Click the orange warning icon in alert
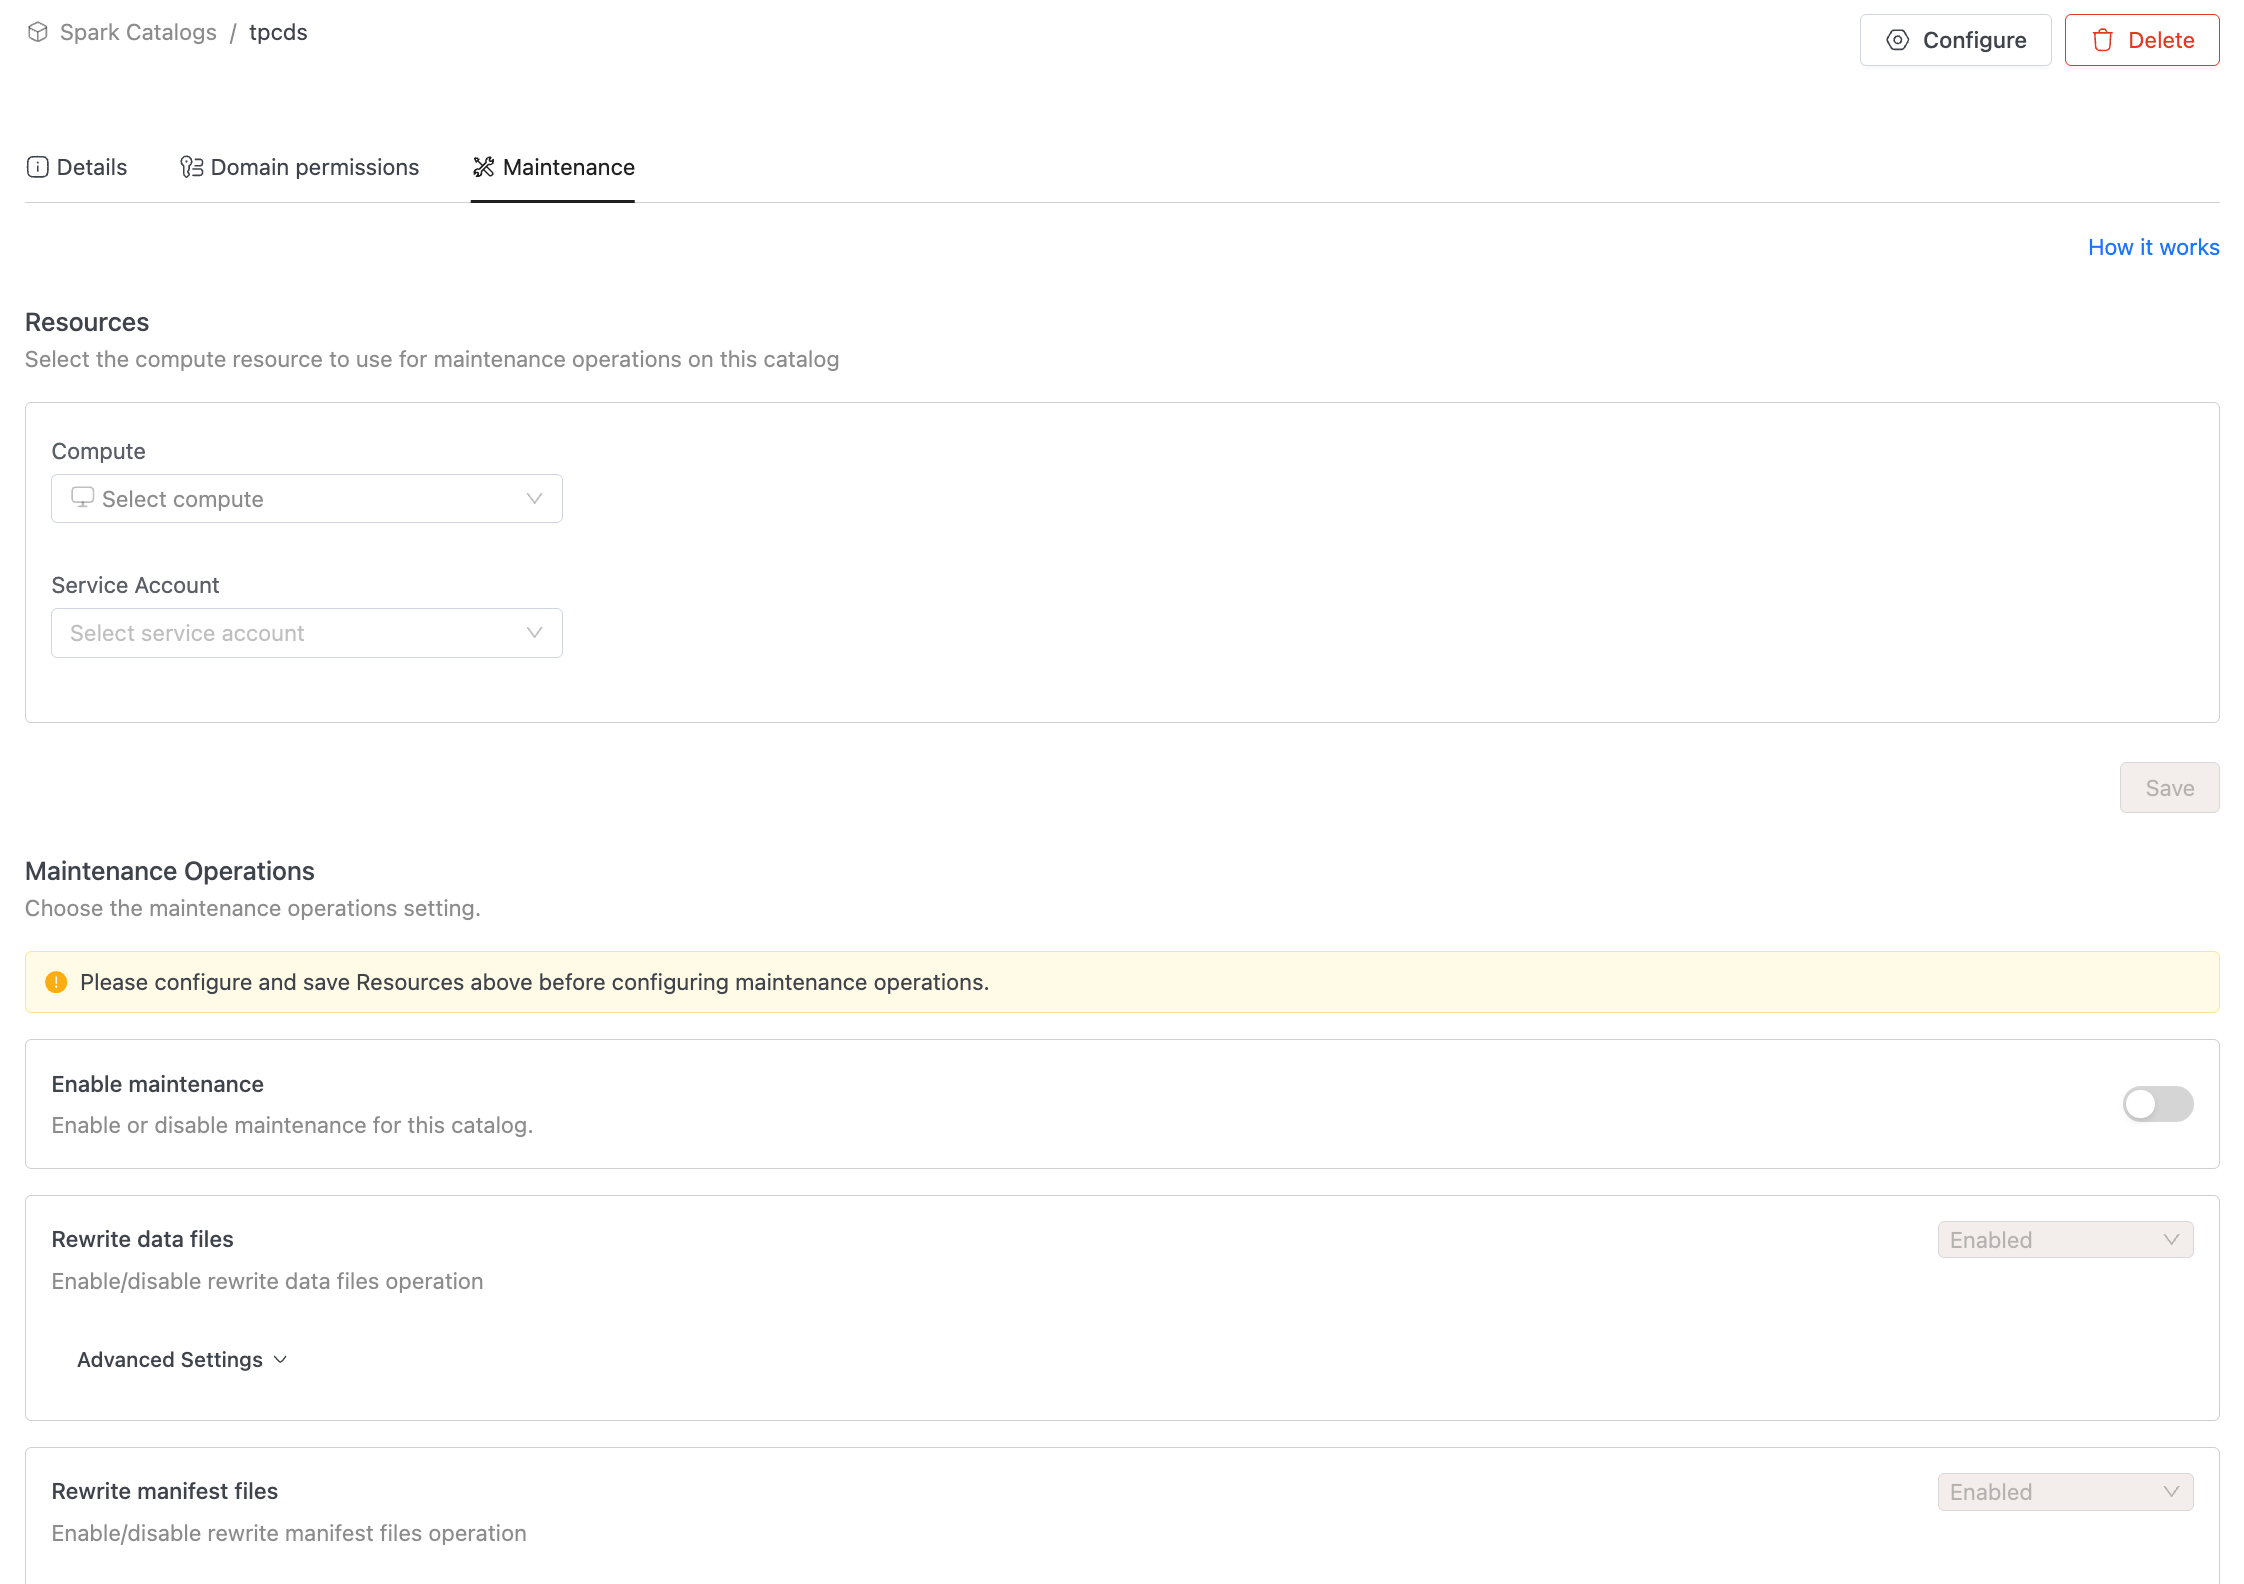2244x1584 pixels. click(56, 982)
